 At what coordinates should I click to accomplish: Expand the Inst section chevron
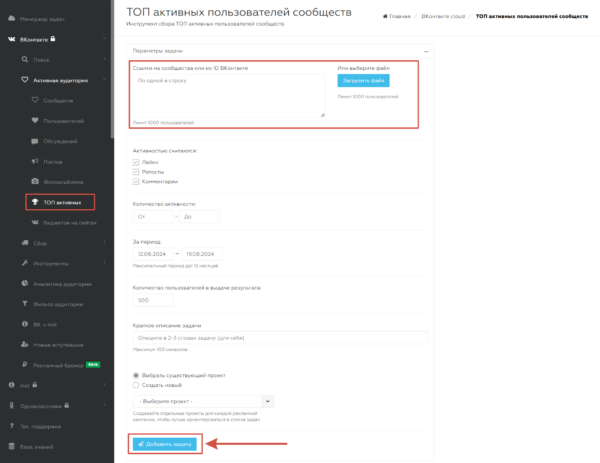coord(104,385)
